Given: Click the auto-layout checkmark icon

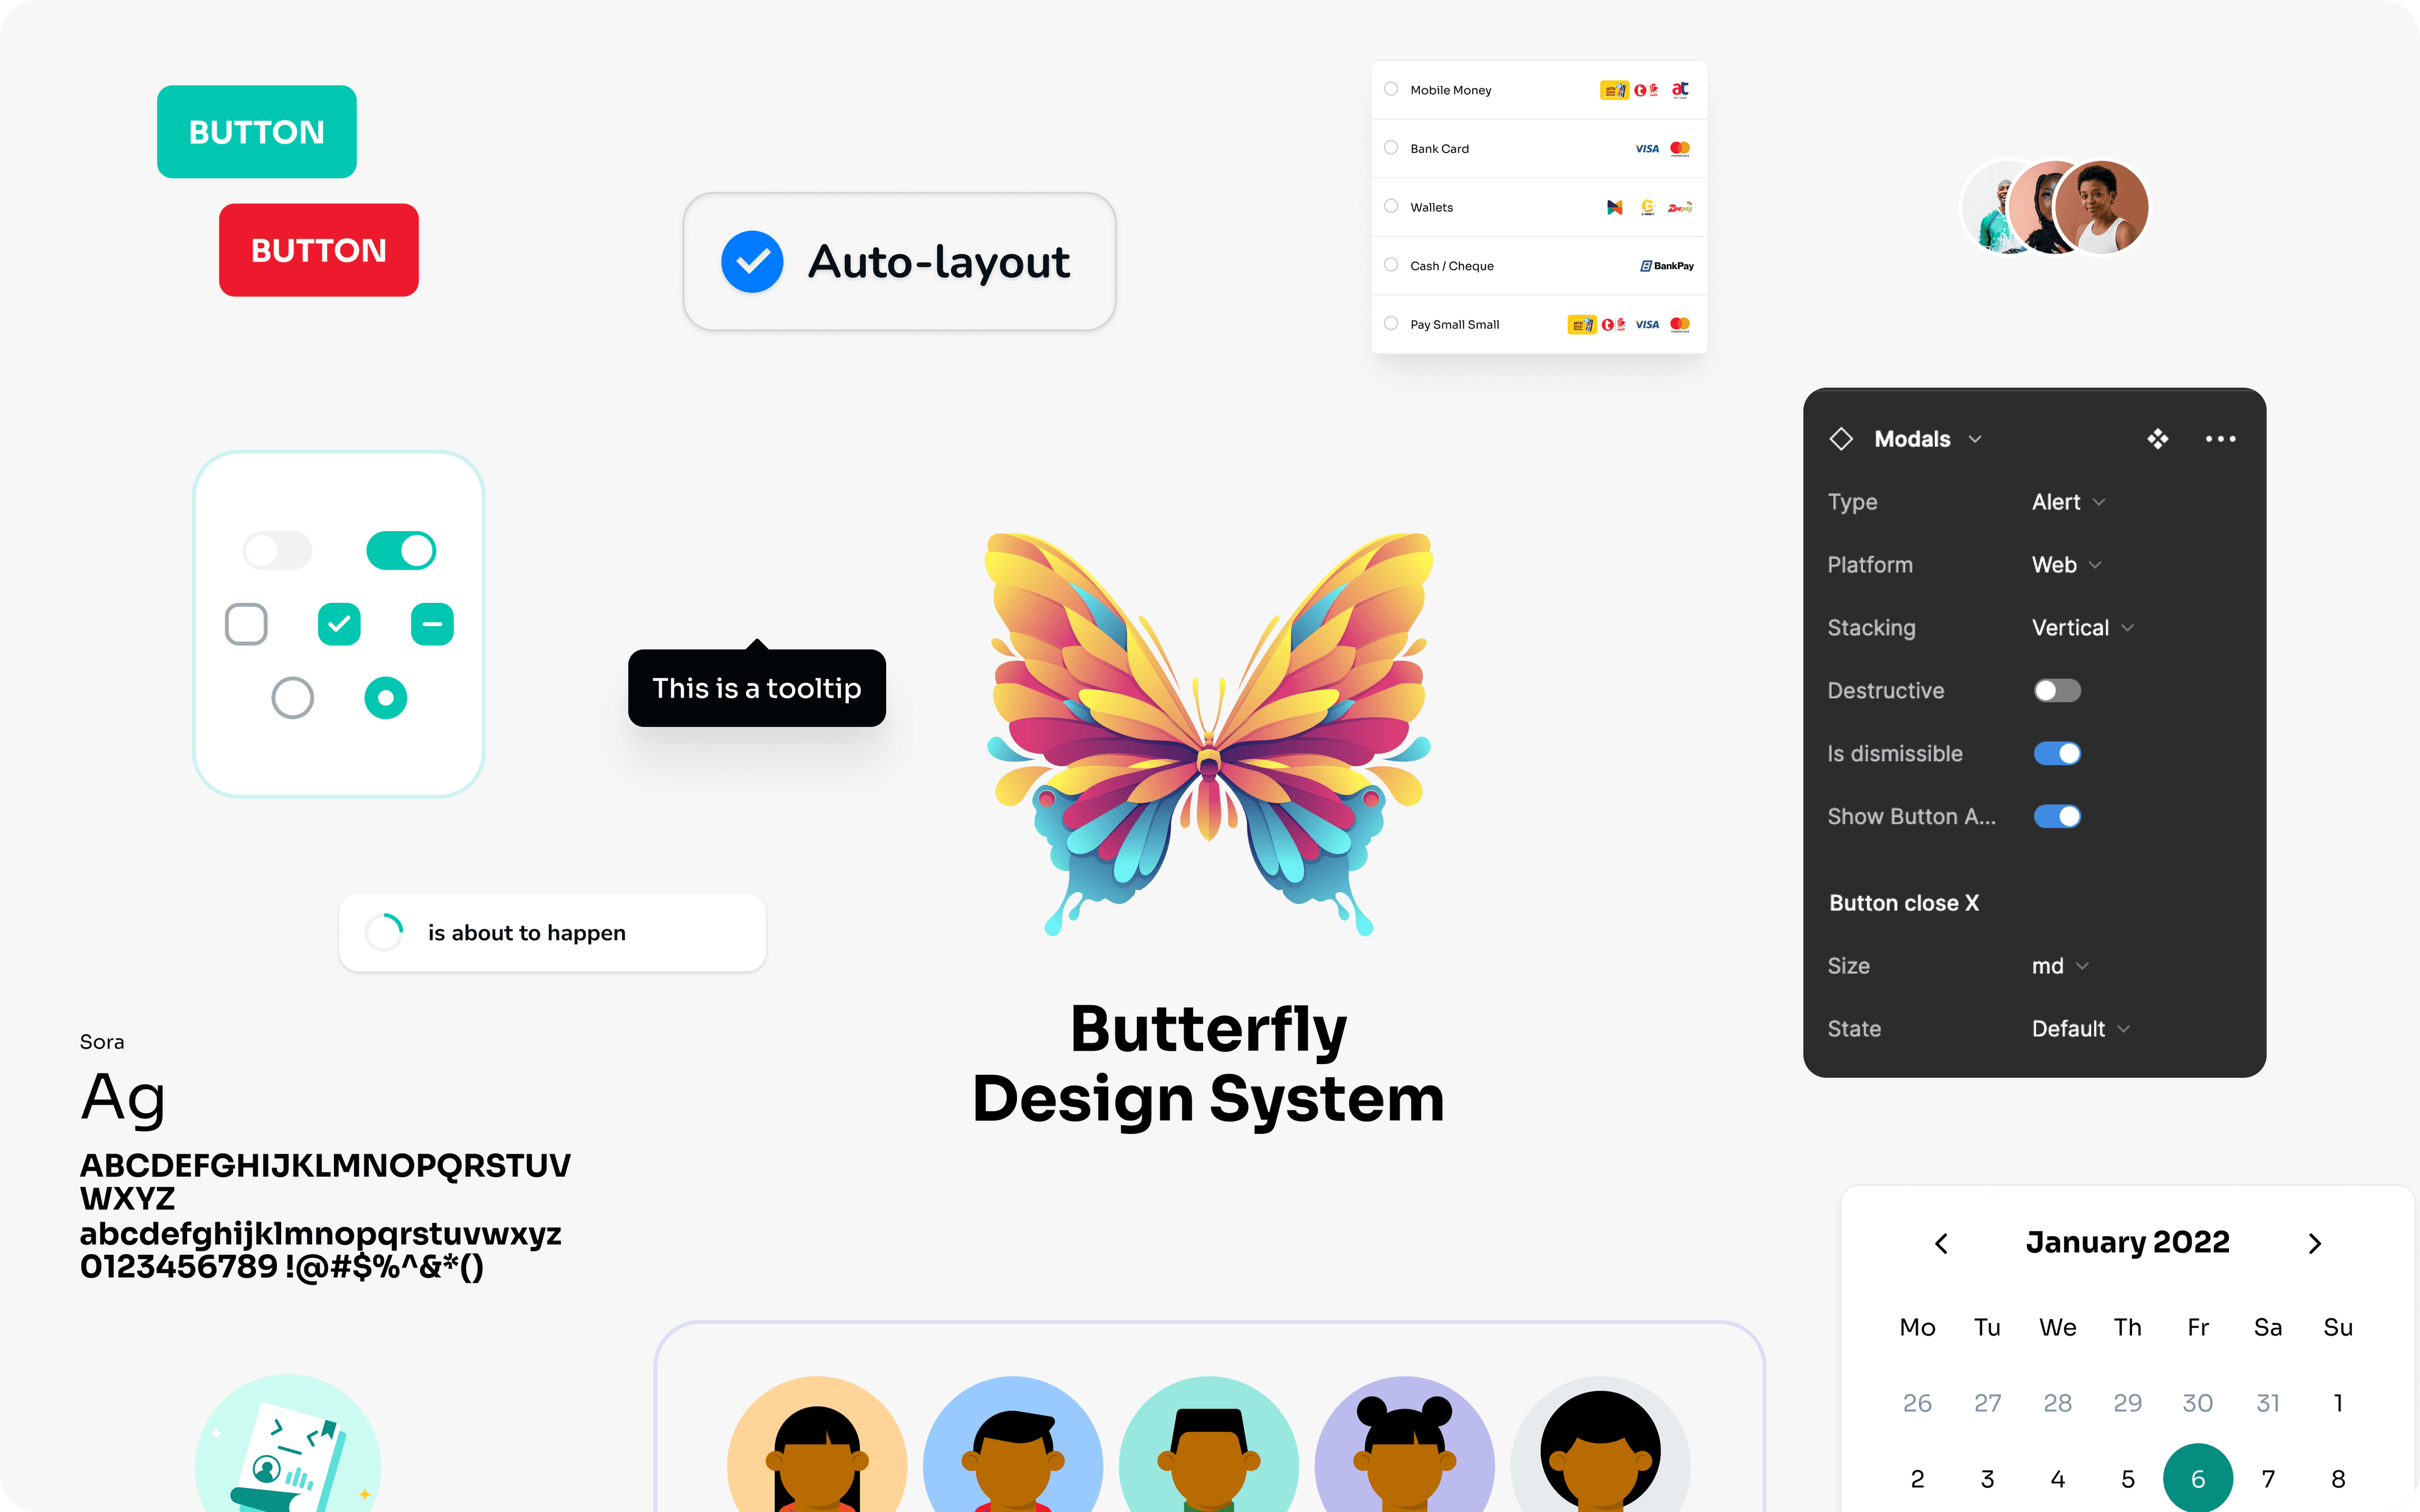Looking at the screenshot, I should tap(751, 261).
